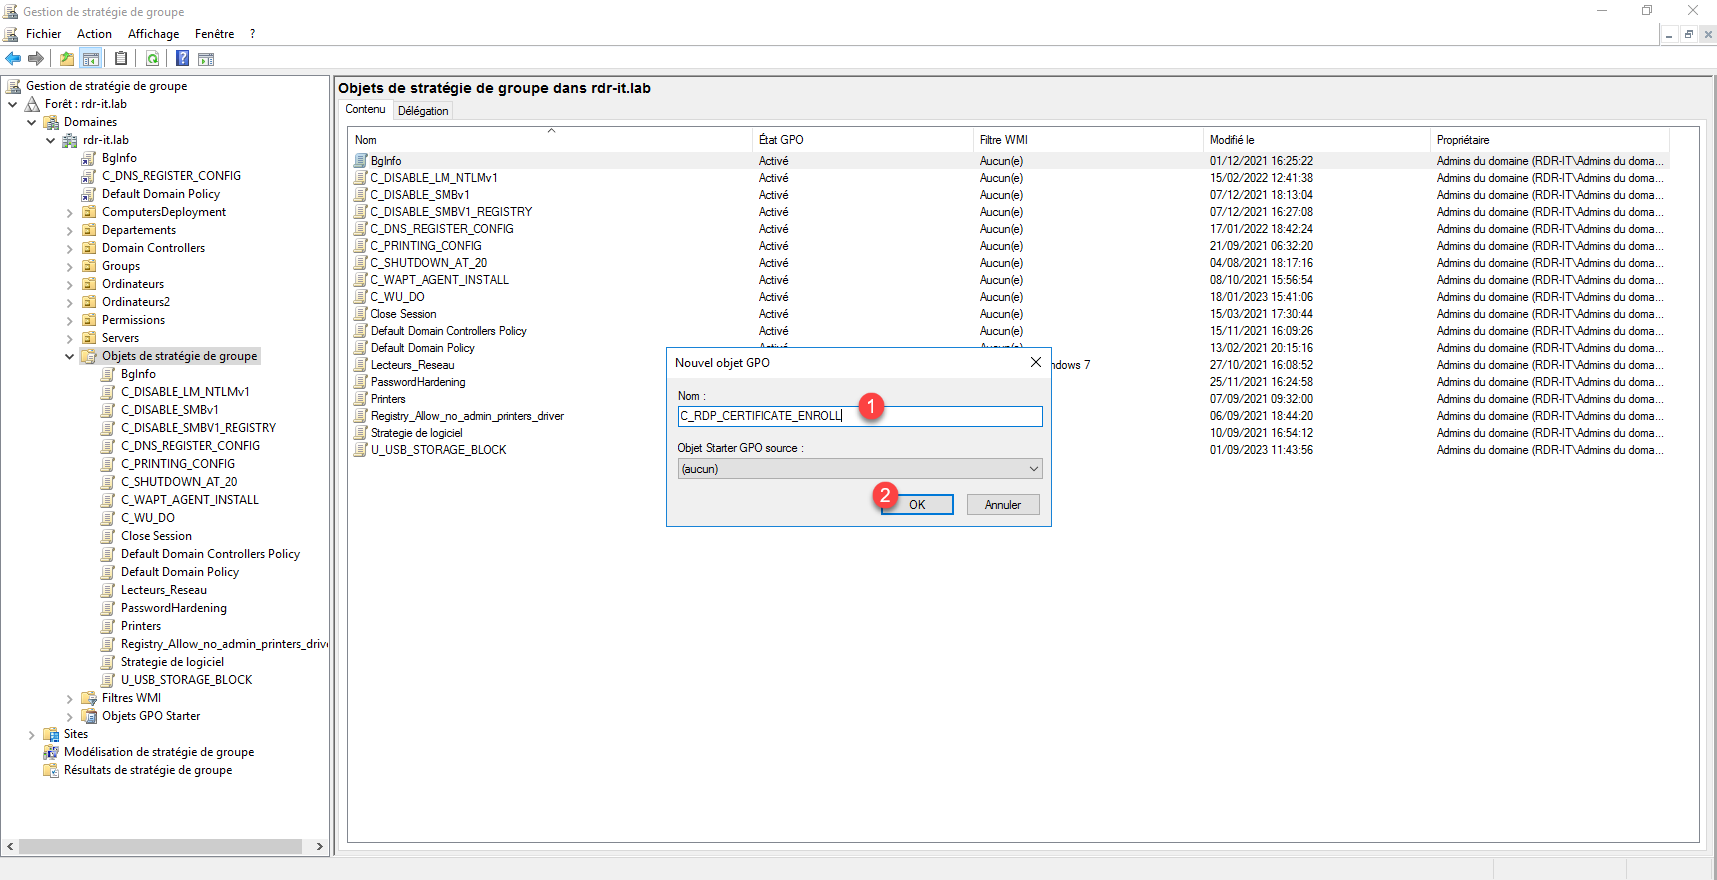
Task: Click the blue Back arrow in toolbar
Action: 13,59
